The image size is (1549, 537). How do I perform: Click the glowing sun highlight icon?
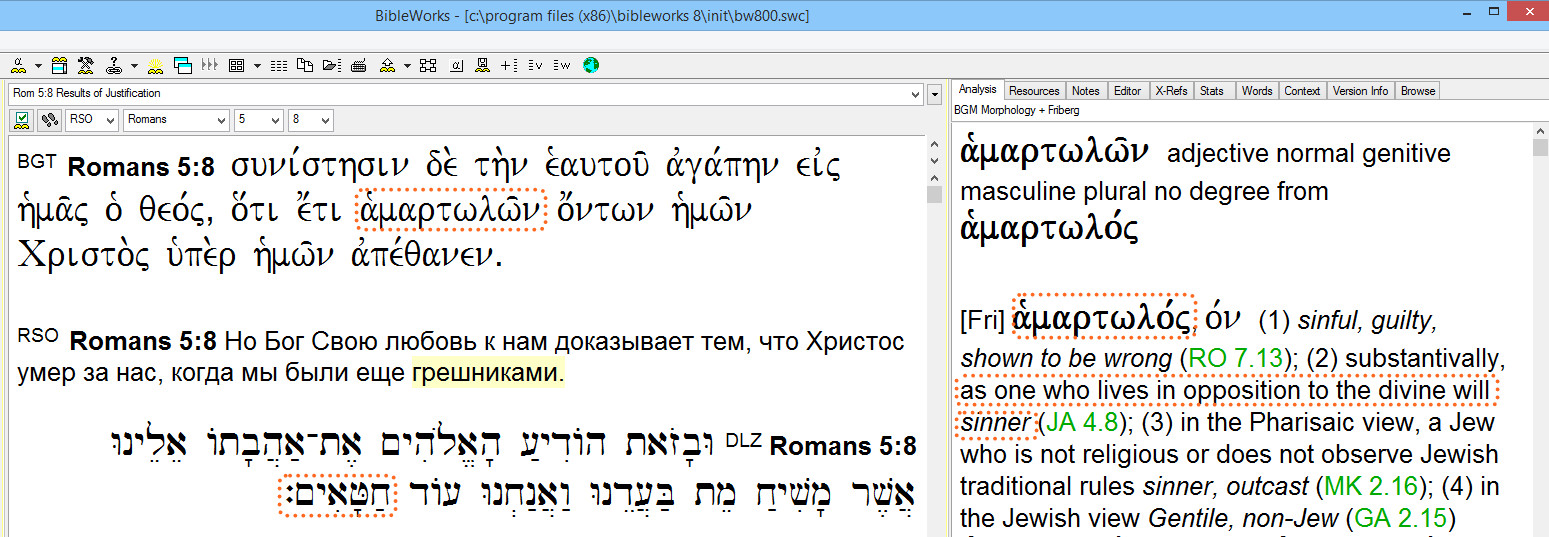coord(155,66)
